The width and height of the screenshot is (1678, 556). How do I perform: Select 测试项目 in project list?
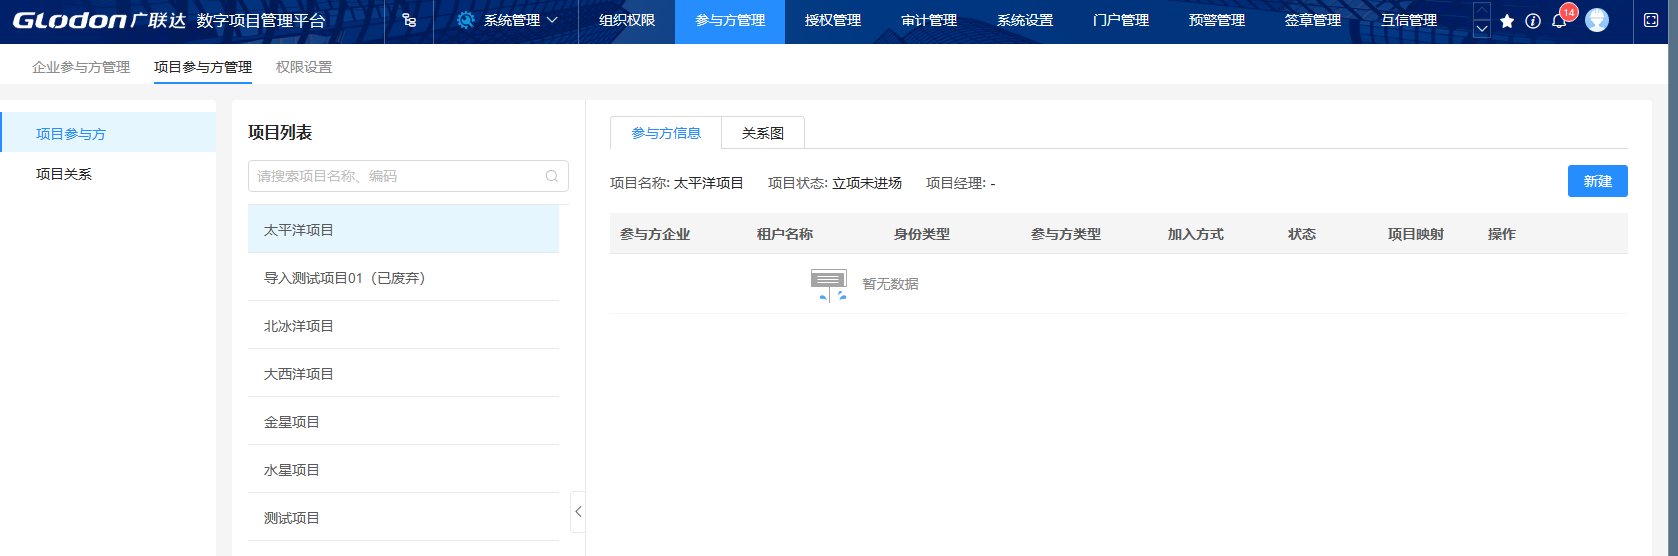pos(403,517)
